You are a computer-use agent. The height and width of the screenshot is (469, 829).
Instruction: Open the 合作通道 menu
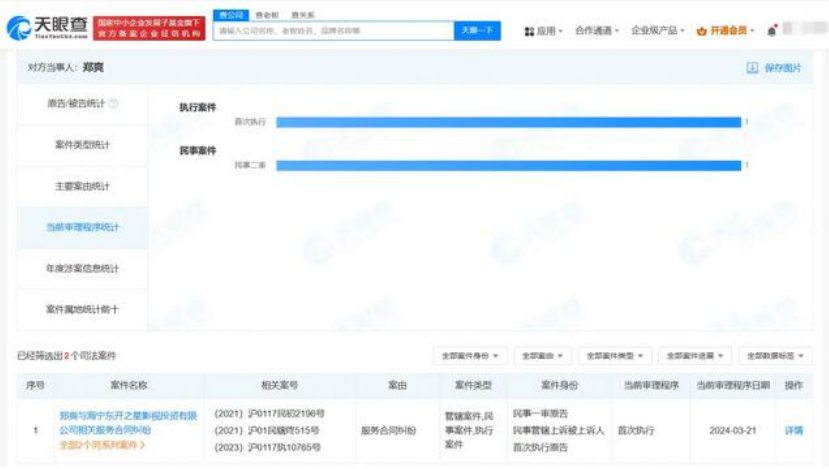597,31
